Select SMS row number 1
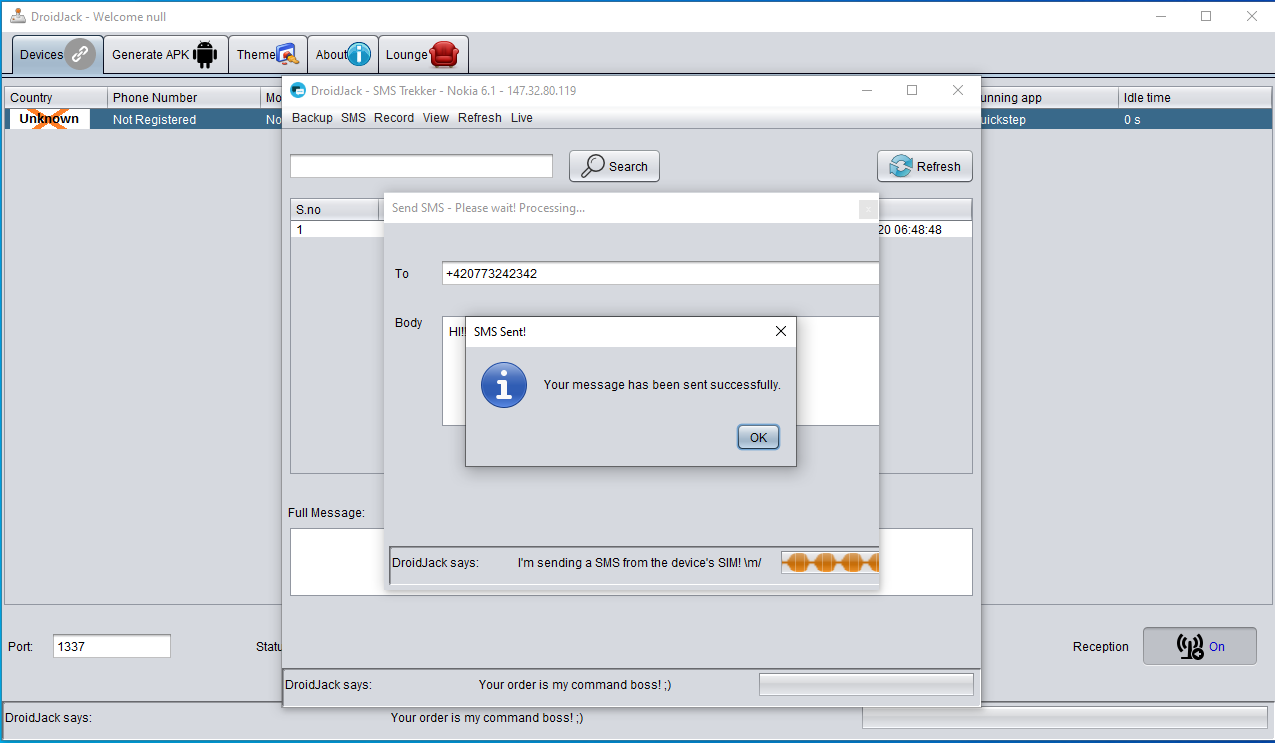 [335, 230]
